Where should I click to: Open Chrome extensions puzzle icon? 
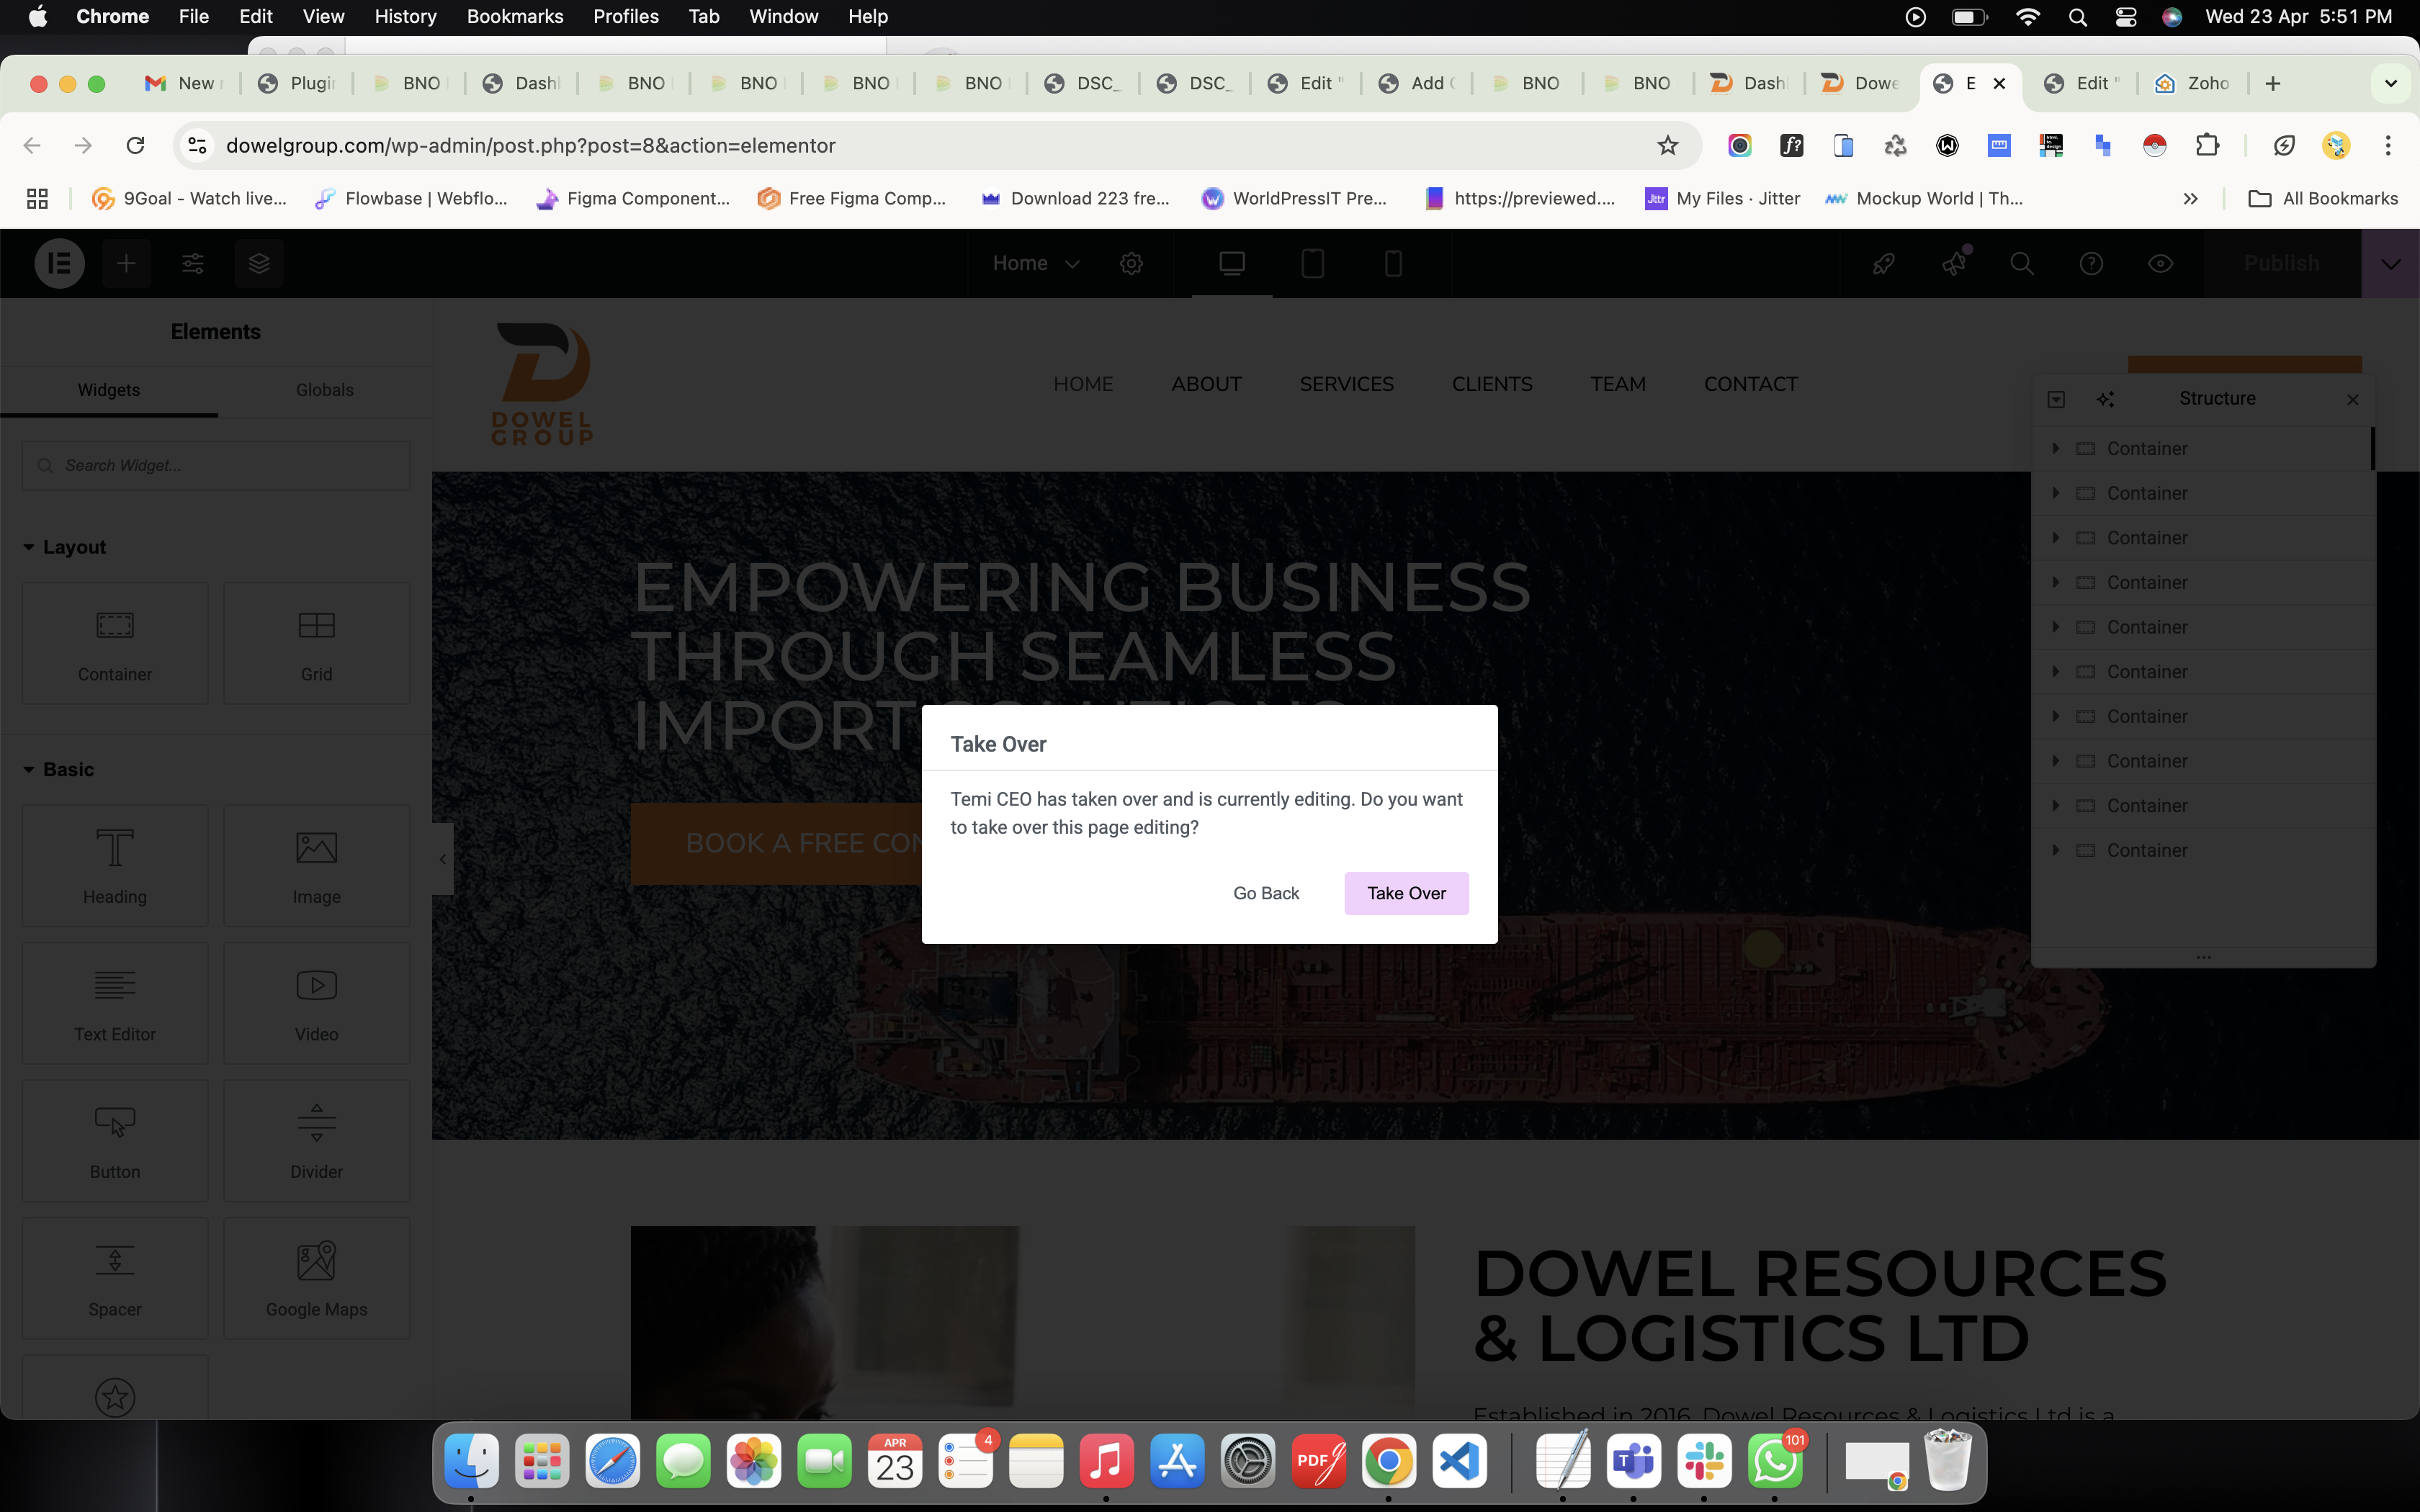pos(2207,145)
